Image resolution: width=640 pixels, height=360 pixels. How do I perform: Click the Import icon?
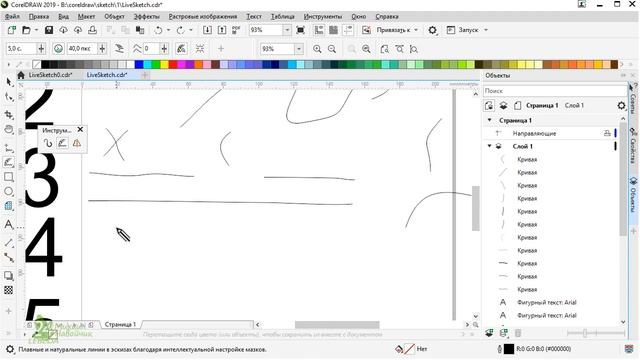tap(207, 30)
